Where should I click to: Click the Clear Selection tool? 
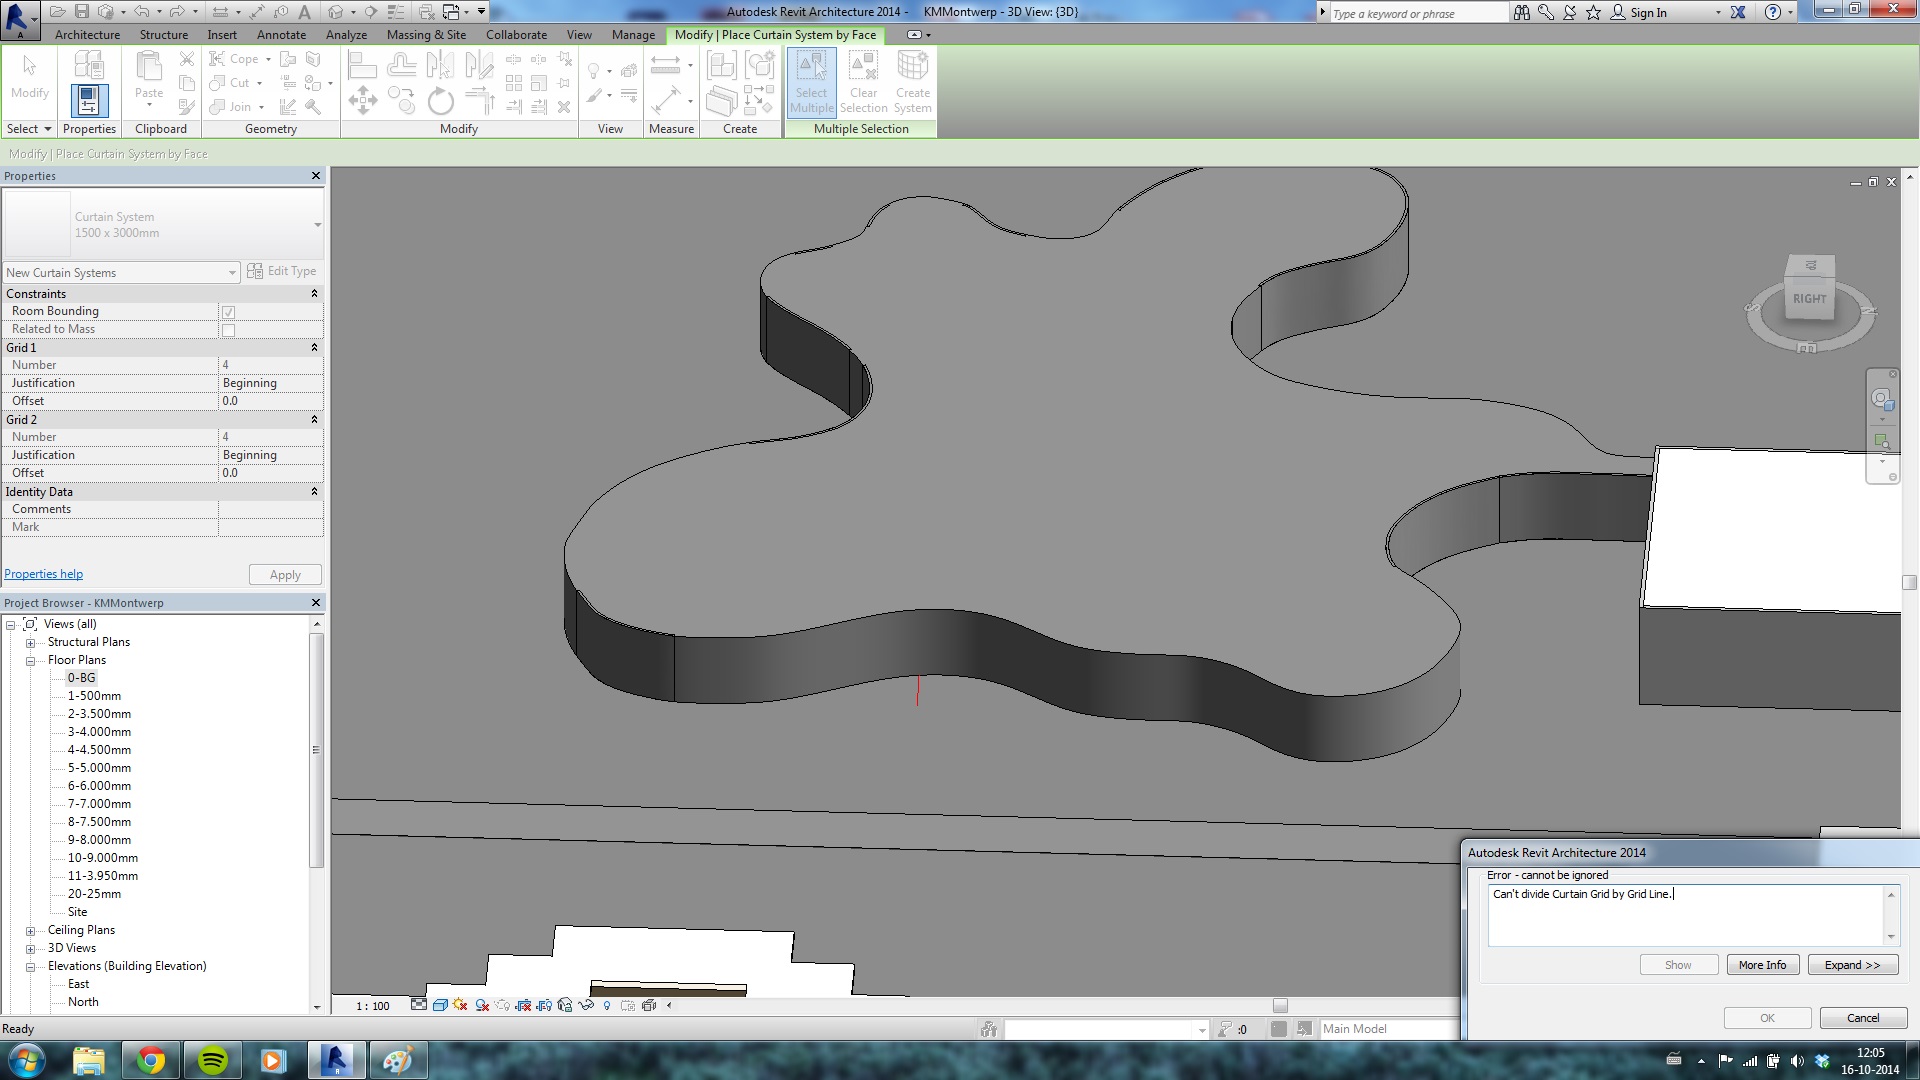(863, 82)
